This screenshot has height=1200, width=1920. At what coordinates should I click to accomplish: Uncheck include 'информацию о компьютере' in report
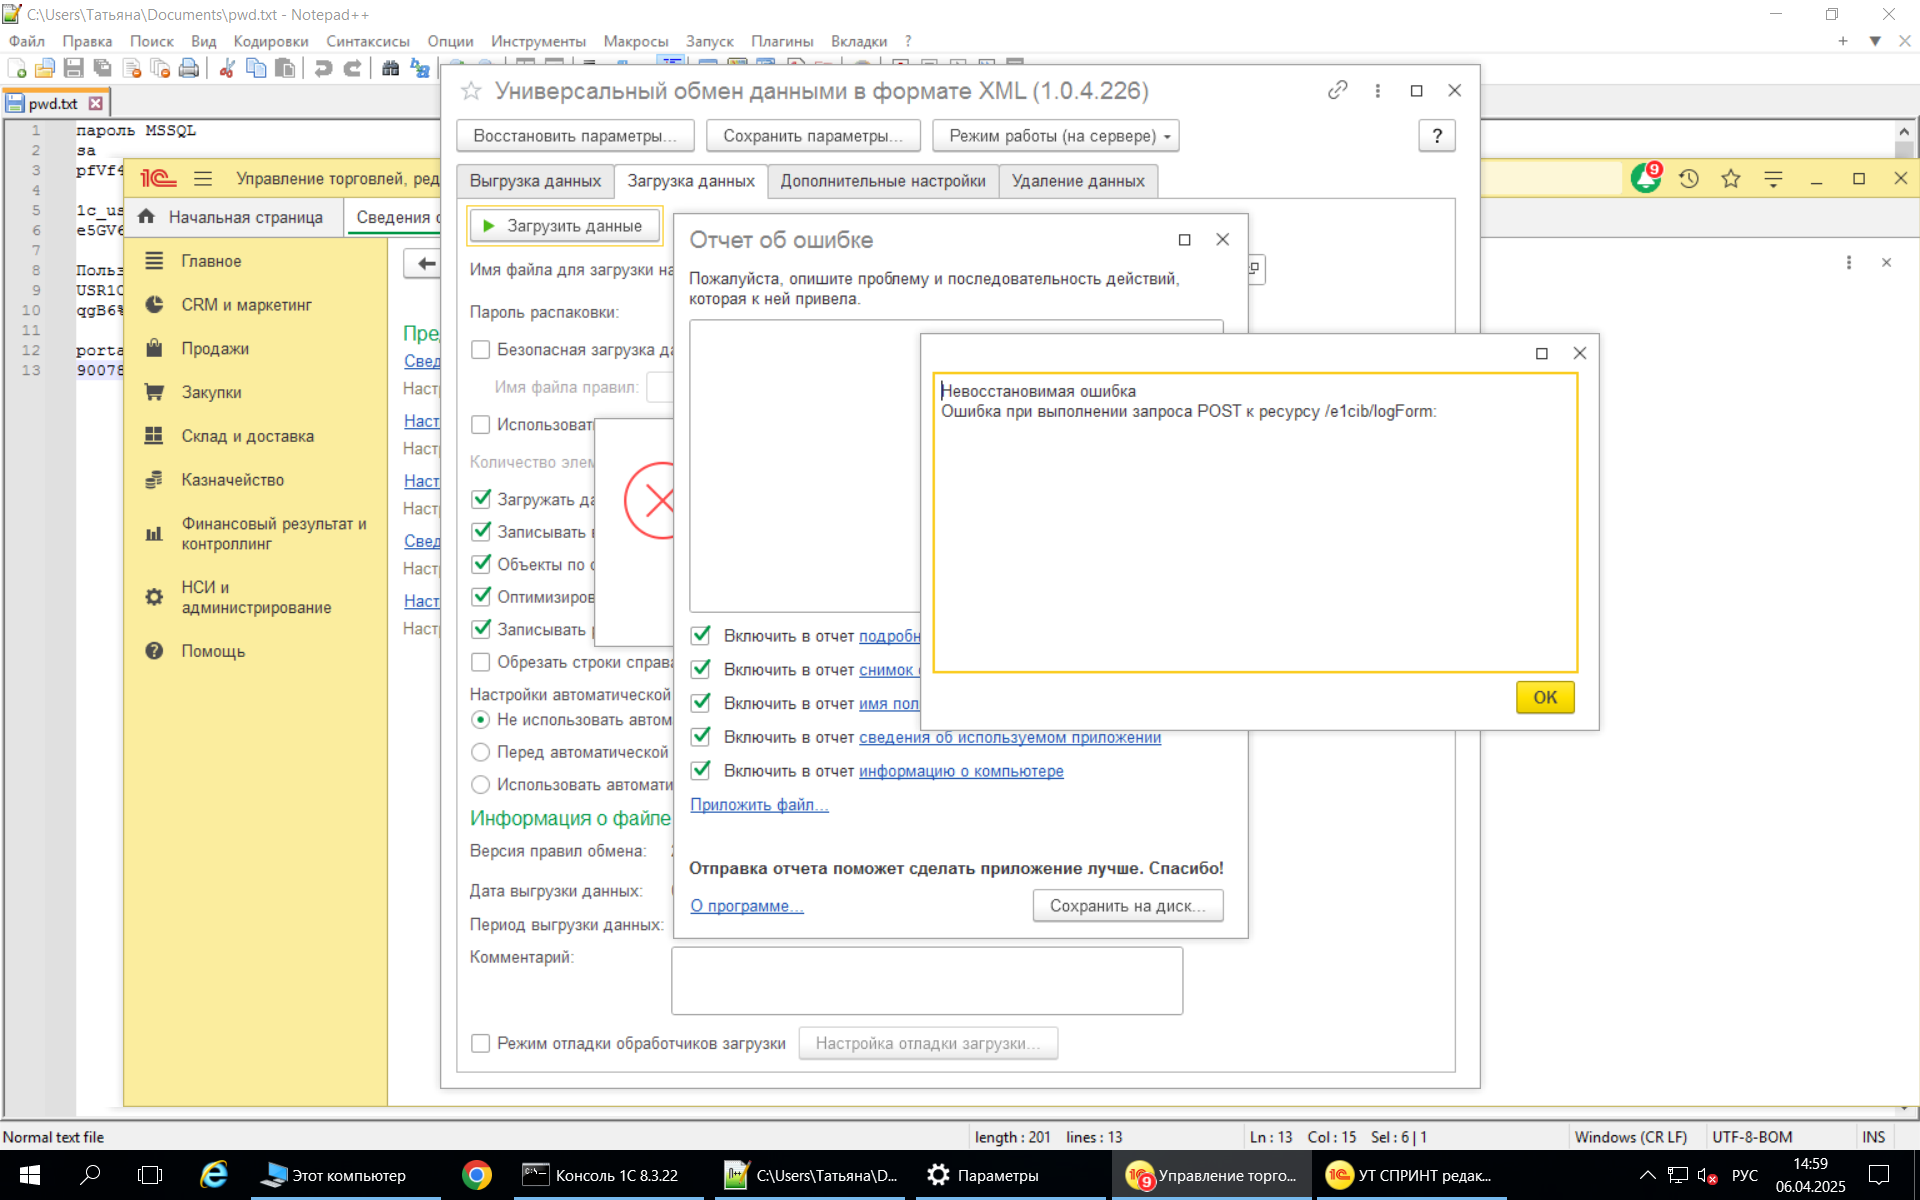[x=701, y=771]
